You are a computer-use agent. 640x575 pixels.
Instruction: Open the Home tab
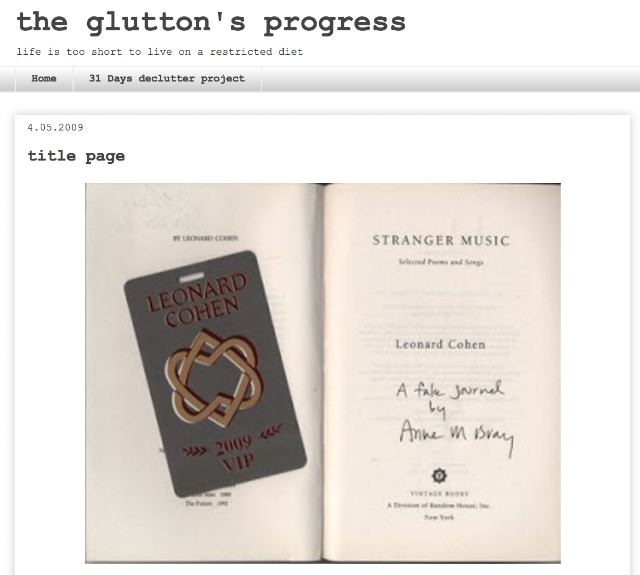point(44,78)
